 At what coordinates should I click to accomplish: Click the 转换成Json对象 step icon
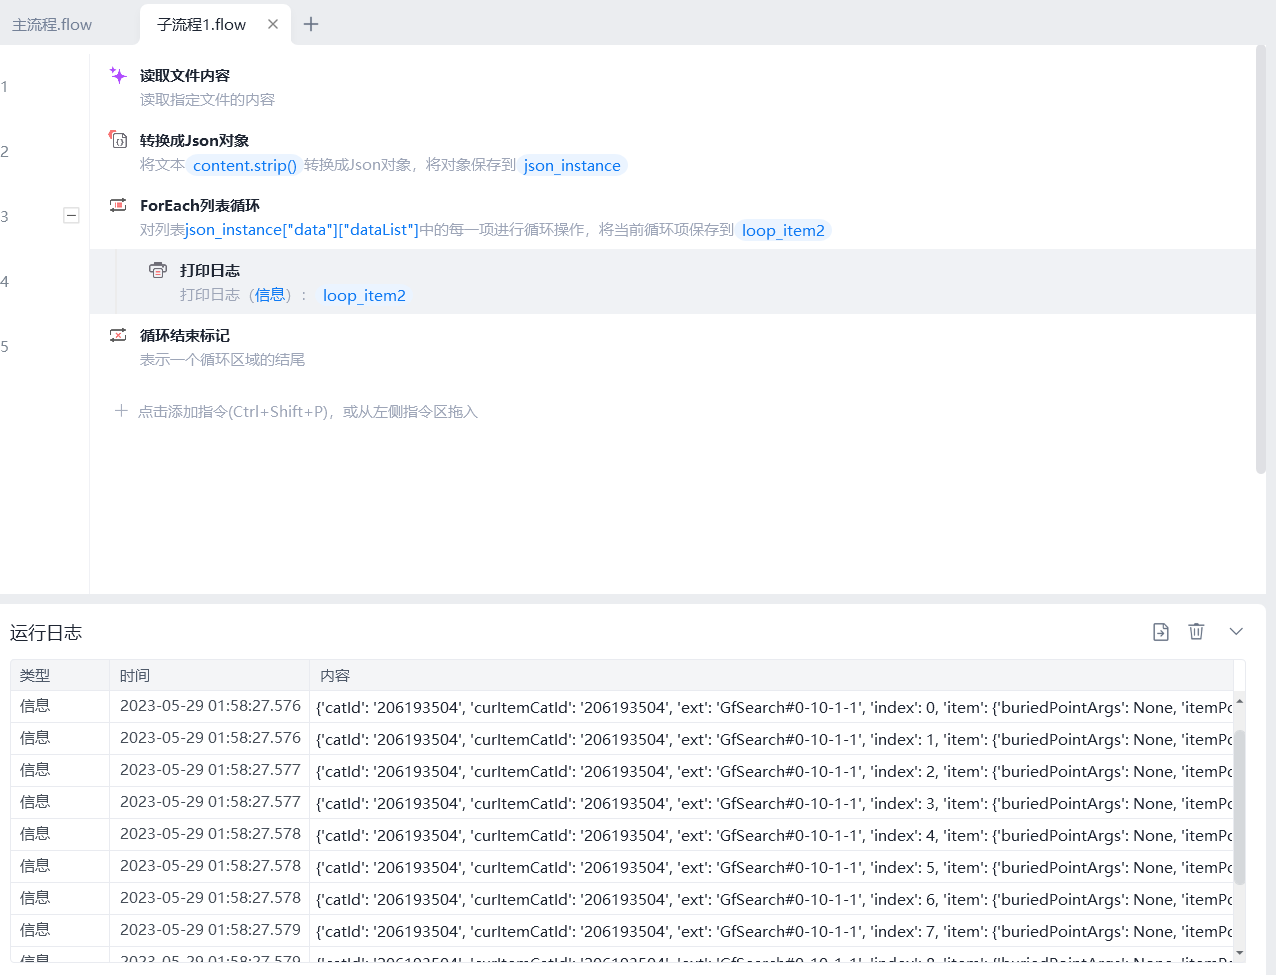pyautogui.click(x=118, y=140)
